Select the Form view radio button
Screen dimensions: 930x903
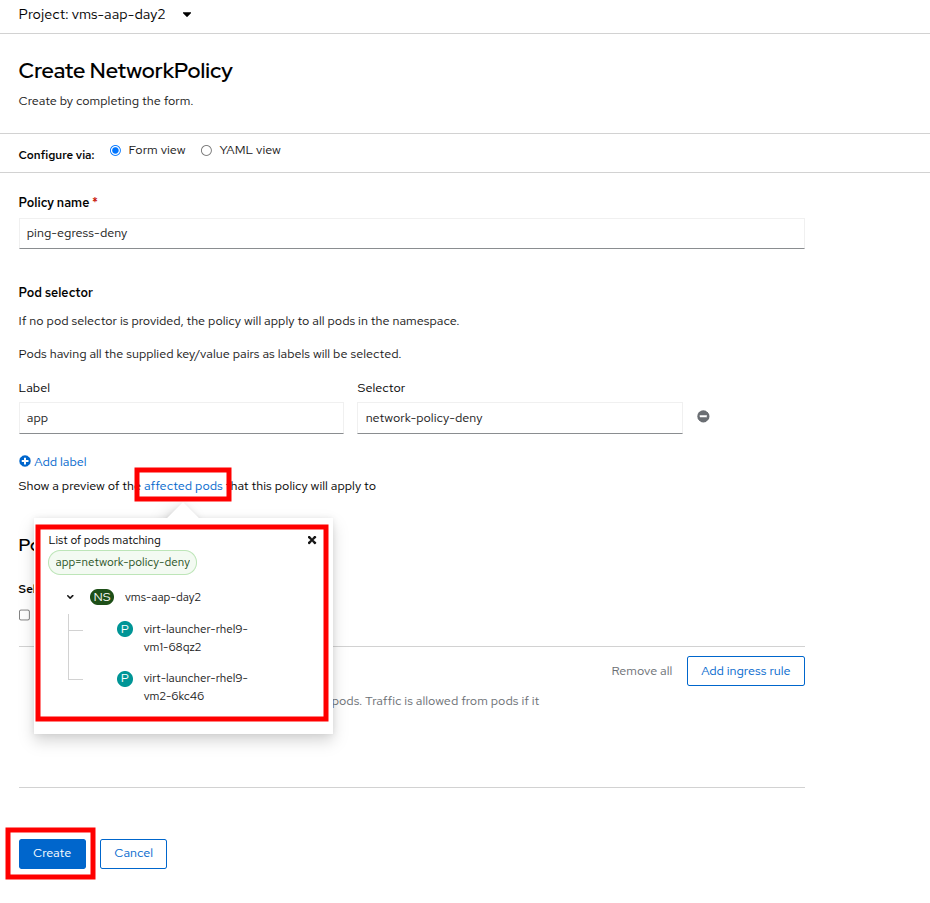[115, 151]
